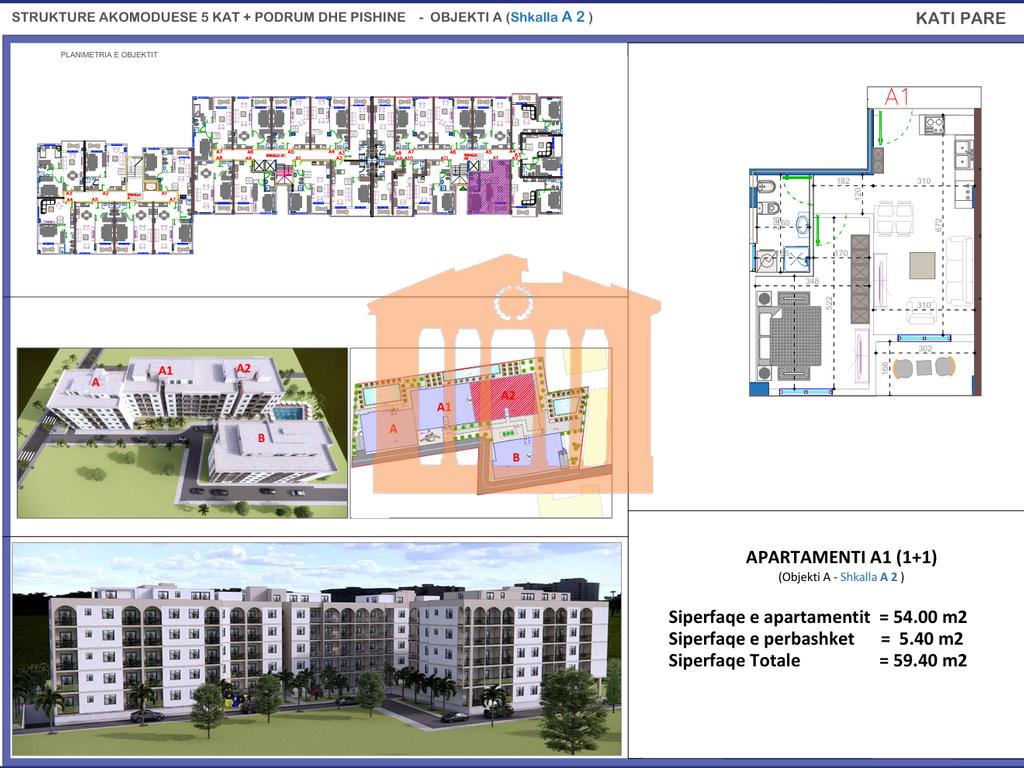Click the dining table with chairs in the apartment plan
Viewport: 1024px width, 768px height.
pos(895,219)
